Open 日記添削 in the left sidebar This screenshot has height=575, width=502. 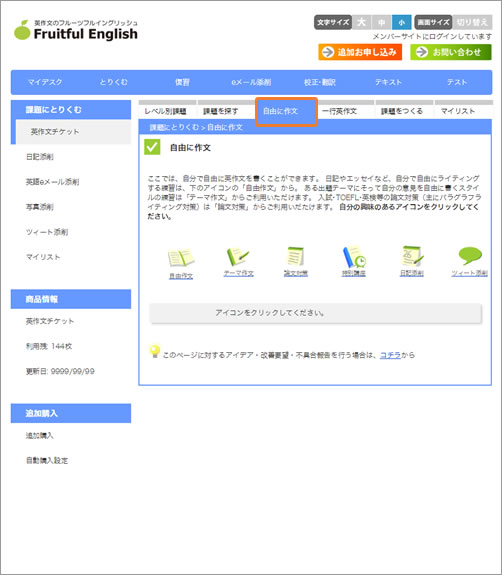coord(40,157)
